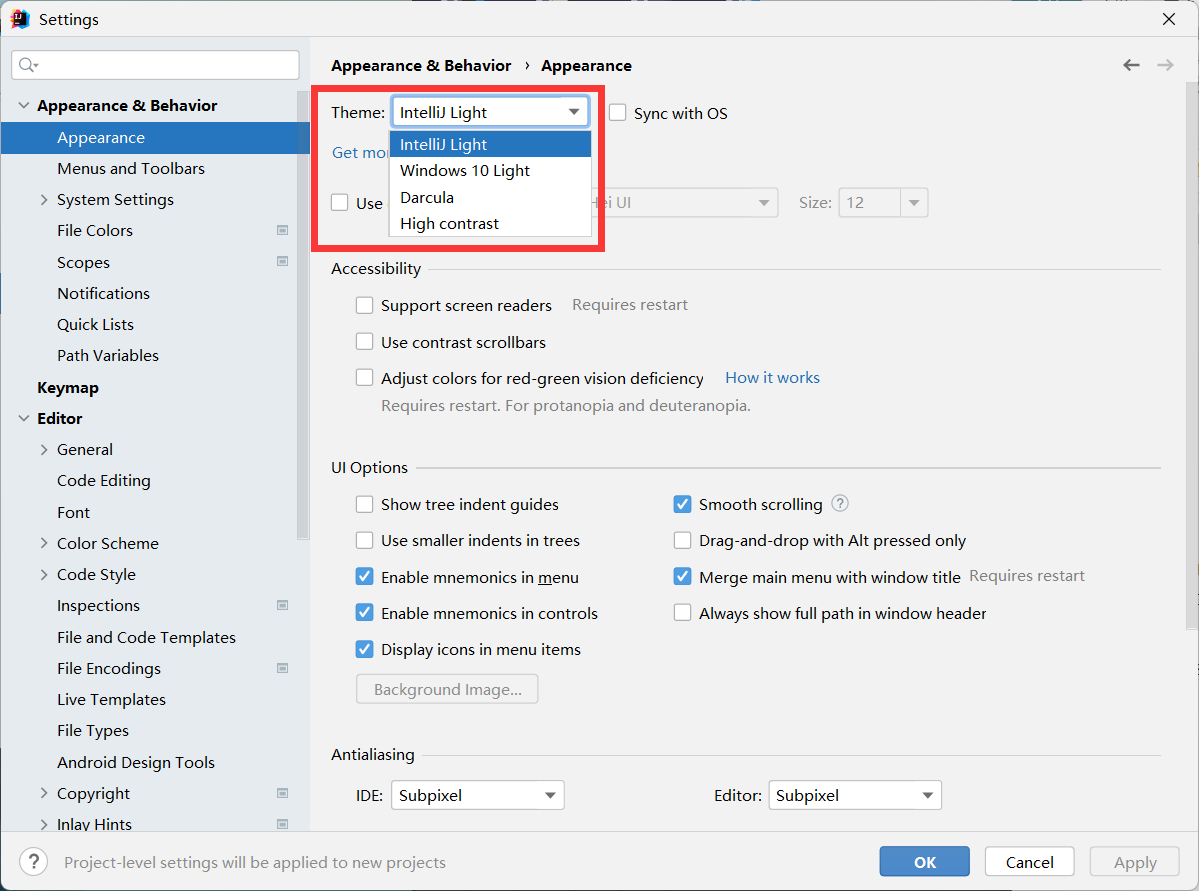This screenshot has width=1199, height=891.
Task: Choose the Darcula theme
Action: coord(490,197)
